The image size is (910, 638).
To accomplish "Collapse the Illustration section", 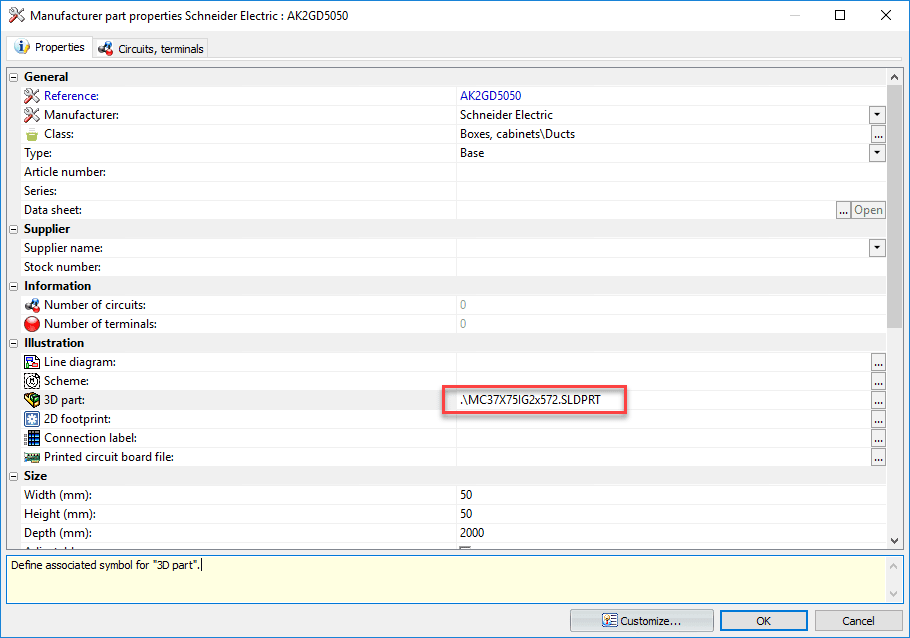I will click(13, 343).
